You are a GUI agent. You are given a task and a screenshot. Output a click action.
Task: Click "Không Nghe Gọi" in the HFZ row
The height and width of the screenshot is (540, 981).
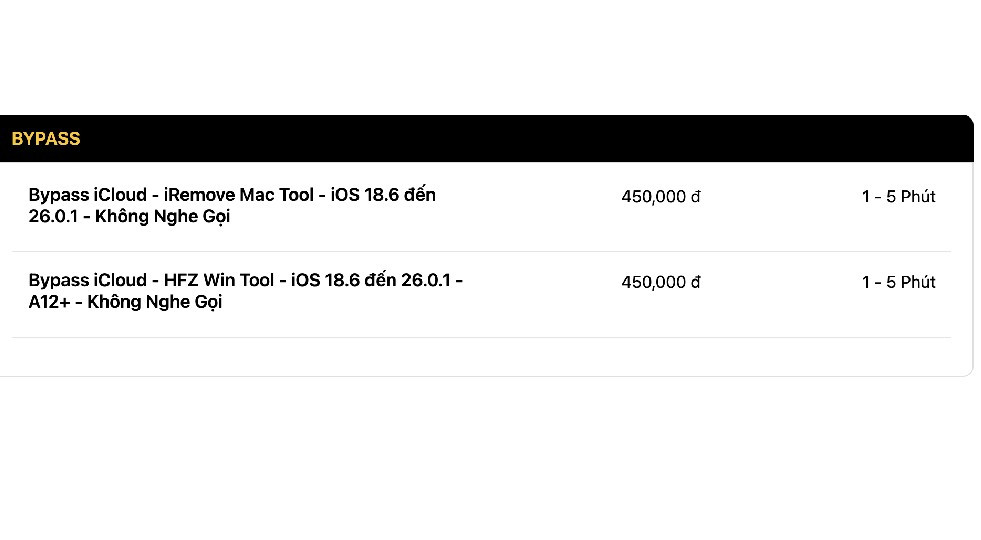(155, 303)
